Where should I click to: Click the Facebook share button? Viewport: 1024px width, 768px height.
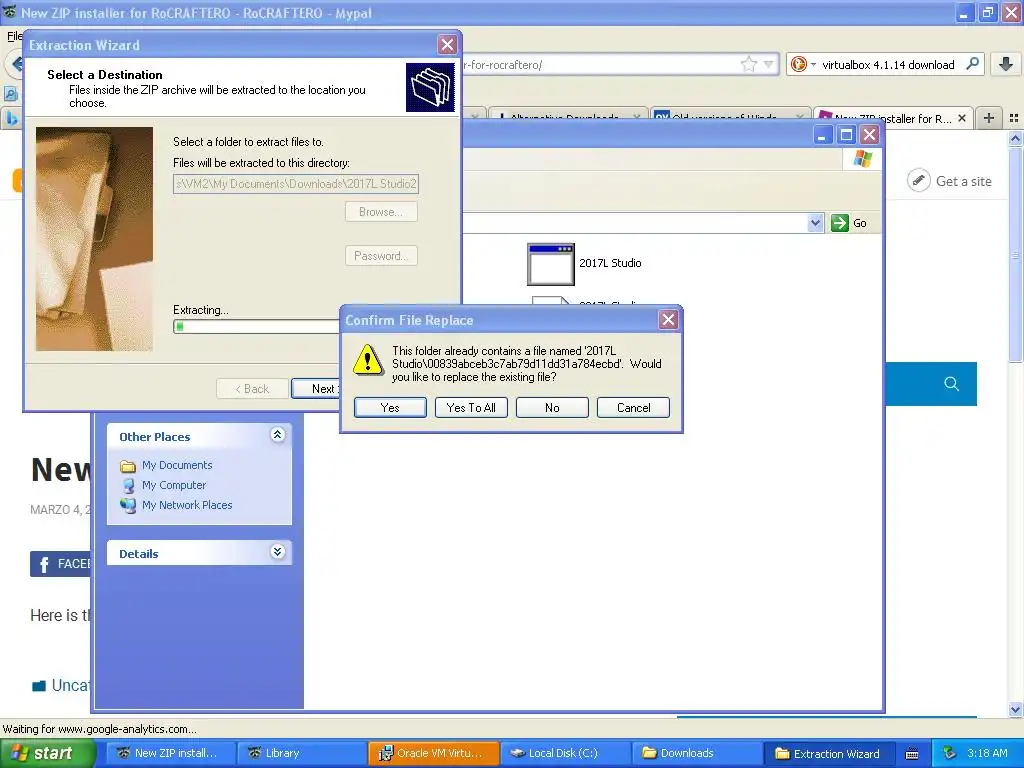(x=60, y=564)
